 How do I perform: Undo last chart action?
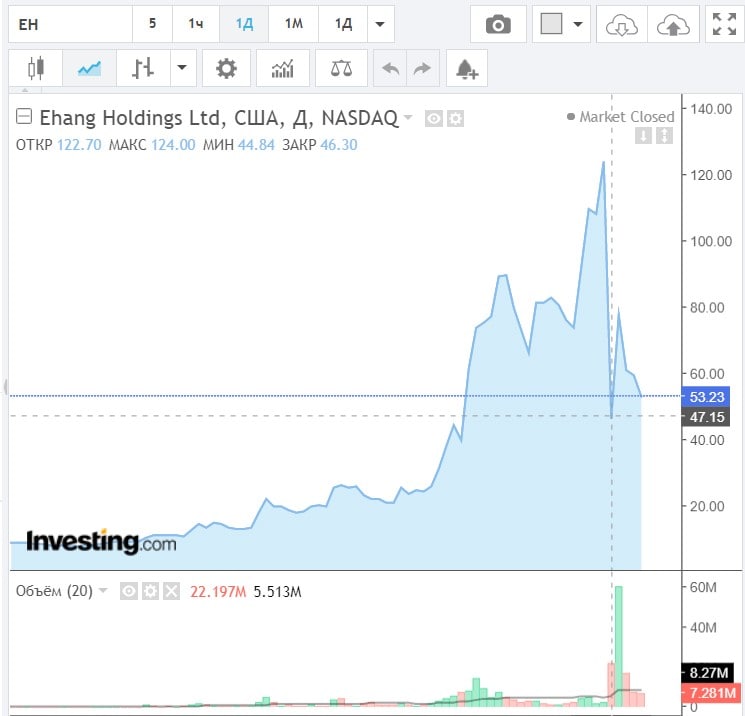[x=390, y=68]
